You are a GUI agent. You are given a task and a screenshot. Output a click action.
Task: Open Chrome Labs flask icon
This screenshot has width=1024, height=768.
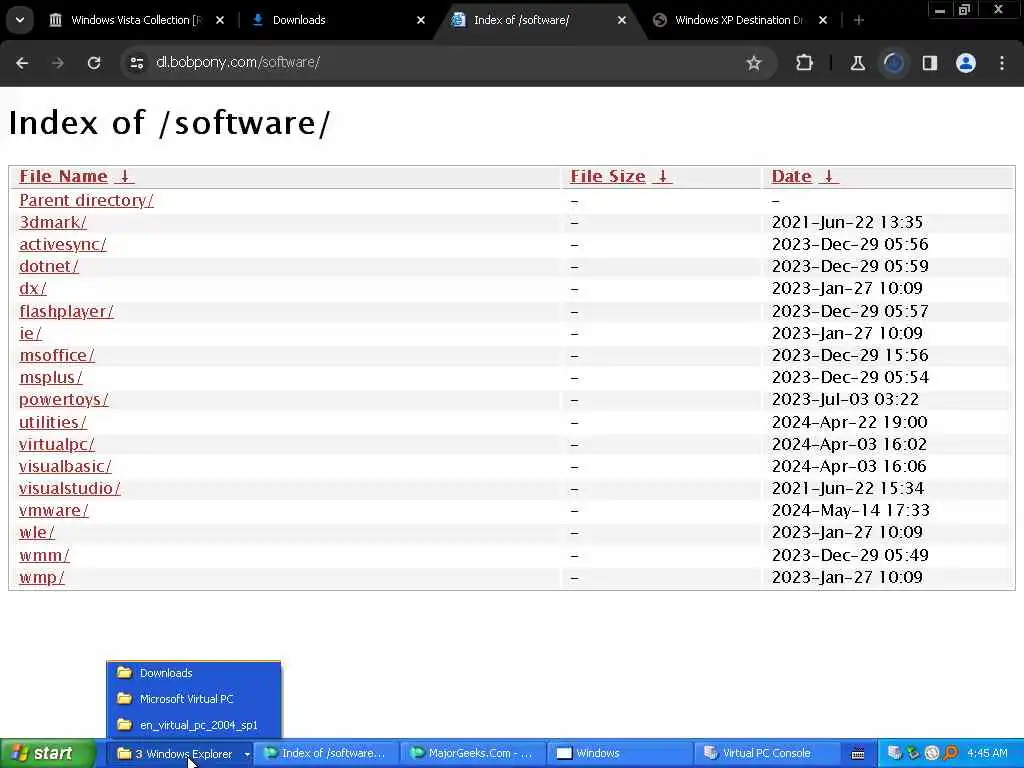[857, 63]
